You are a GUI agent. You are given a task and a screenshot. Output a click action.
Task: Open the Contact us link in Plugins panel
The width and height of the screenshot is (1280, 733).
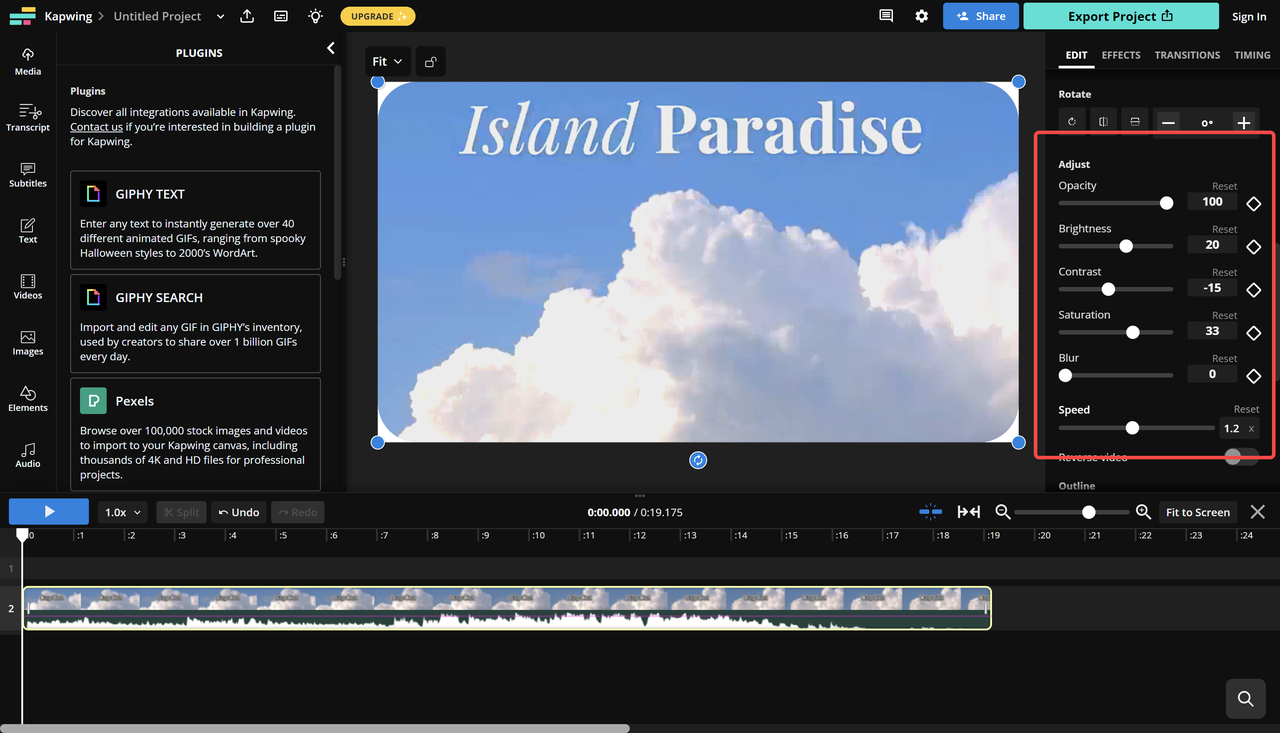(96, 126)
